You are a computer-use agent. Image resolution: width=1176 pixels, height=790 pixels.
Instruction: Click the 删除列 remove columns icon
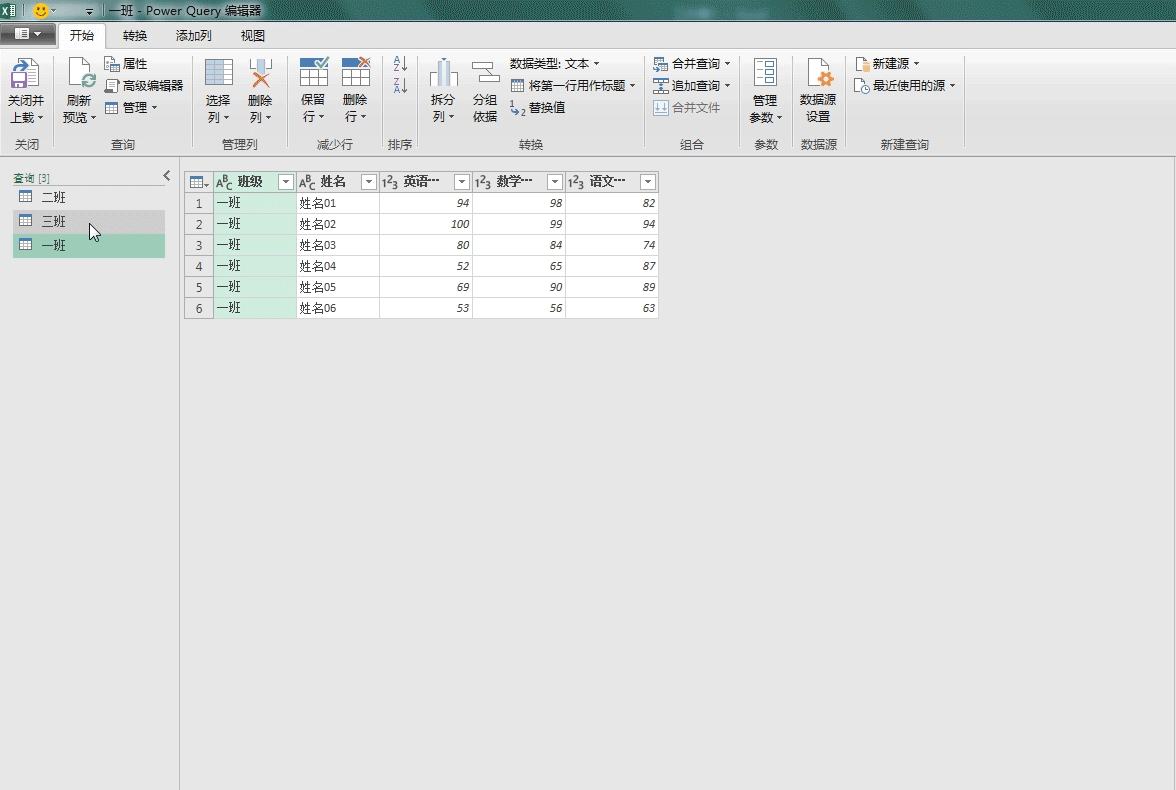click(260, 74)
